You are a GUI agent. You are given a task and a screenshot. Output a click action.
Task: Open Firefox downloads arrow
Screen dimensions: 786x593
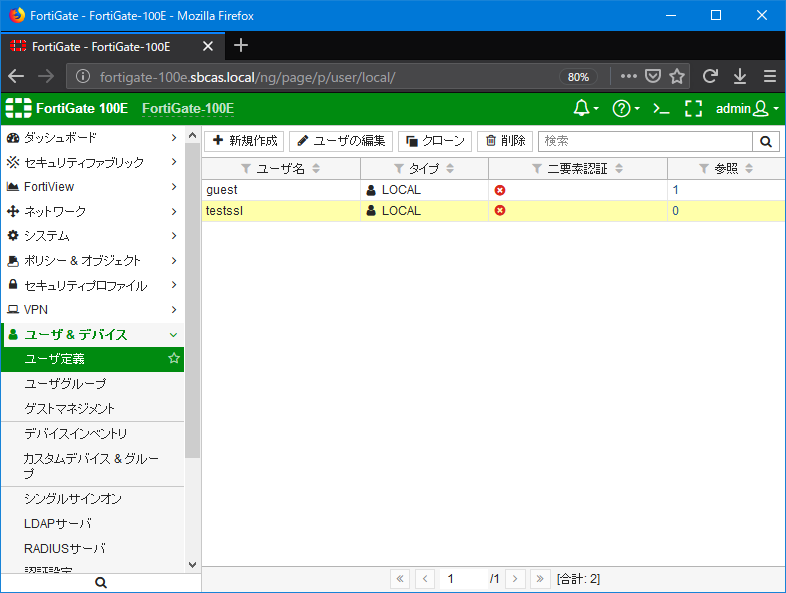[740, 76]
